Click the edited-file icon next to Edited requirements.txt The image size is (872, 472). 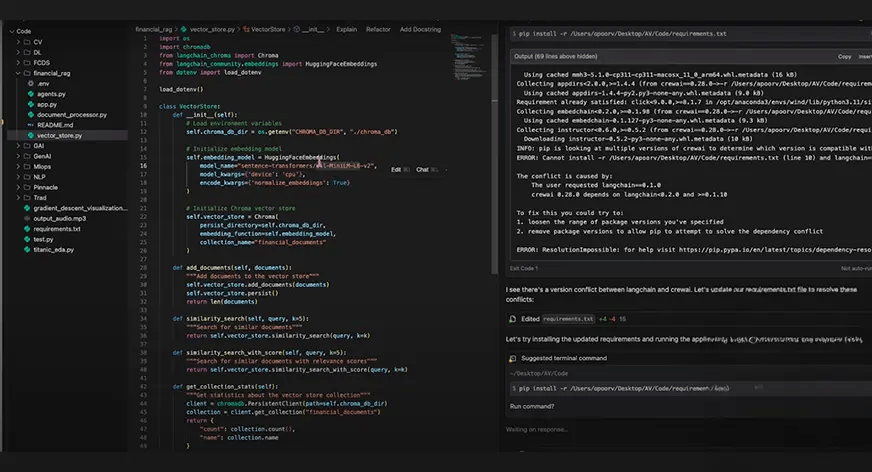tap(512, 319)
